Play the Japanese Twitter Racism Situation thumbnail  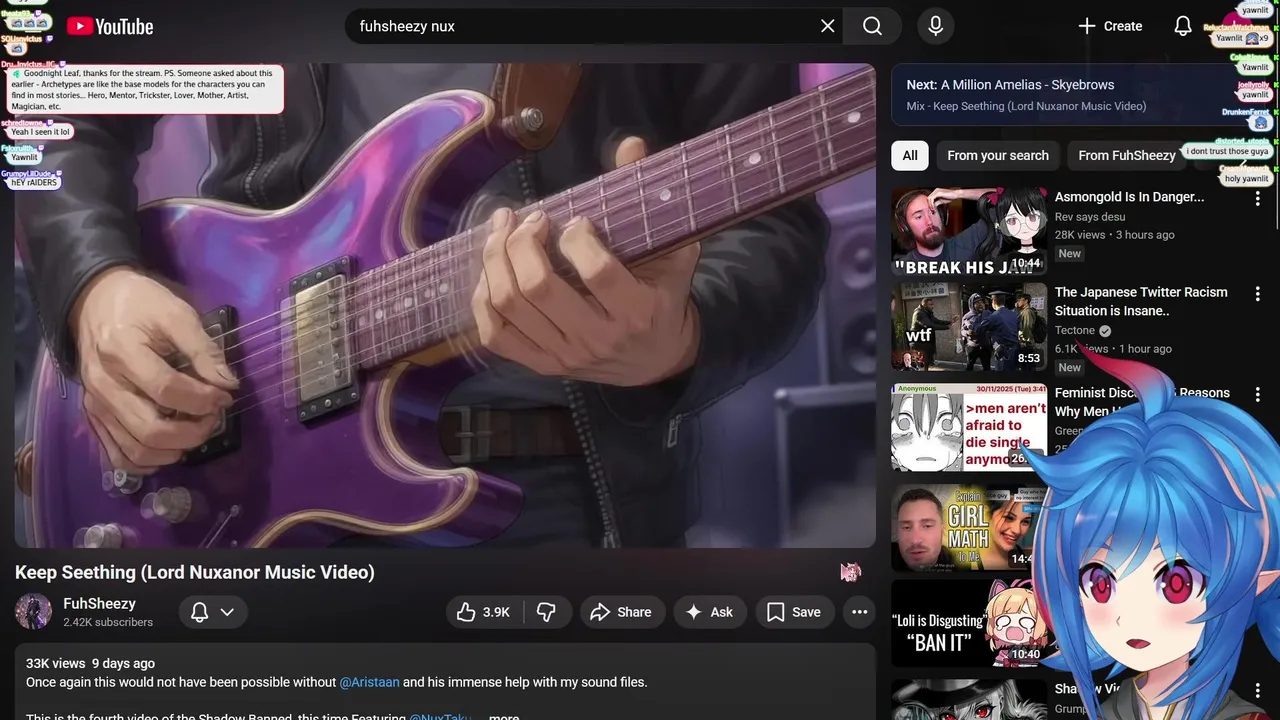(969, 327)
